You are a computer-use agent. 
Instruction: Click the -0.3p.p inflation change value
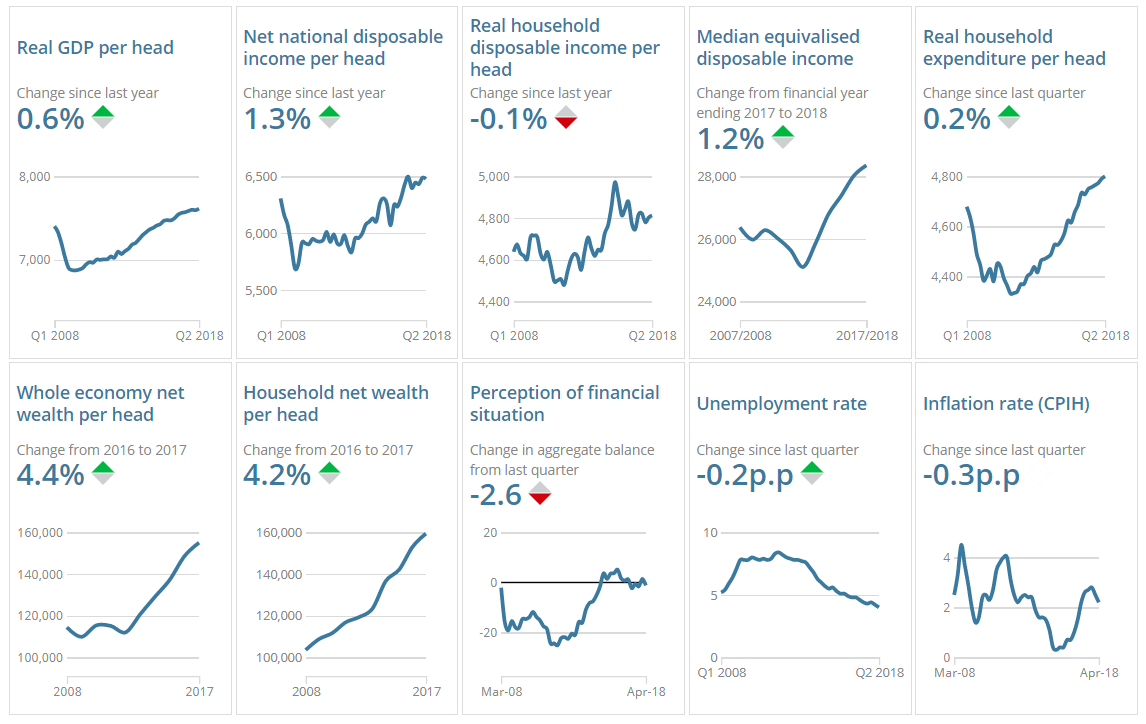[x=971, y=475]
